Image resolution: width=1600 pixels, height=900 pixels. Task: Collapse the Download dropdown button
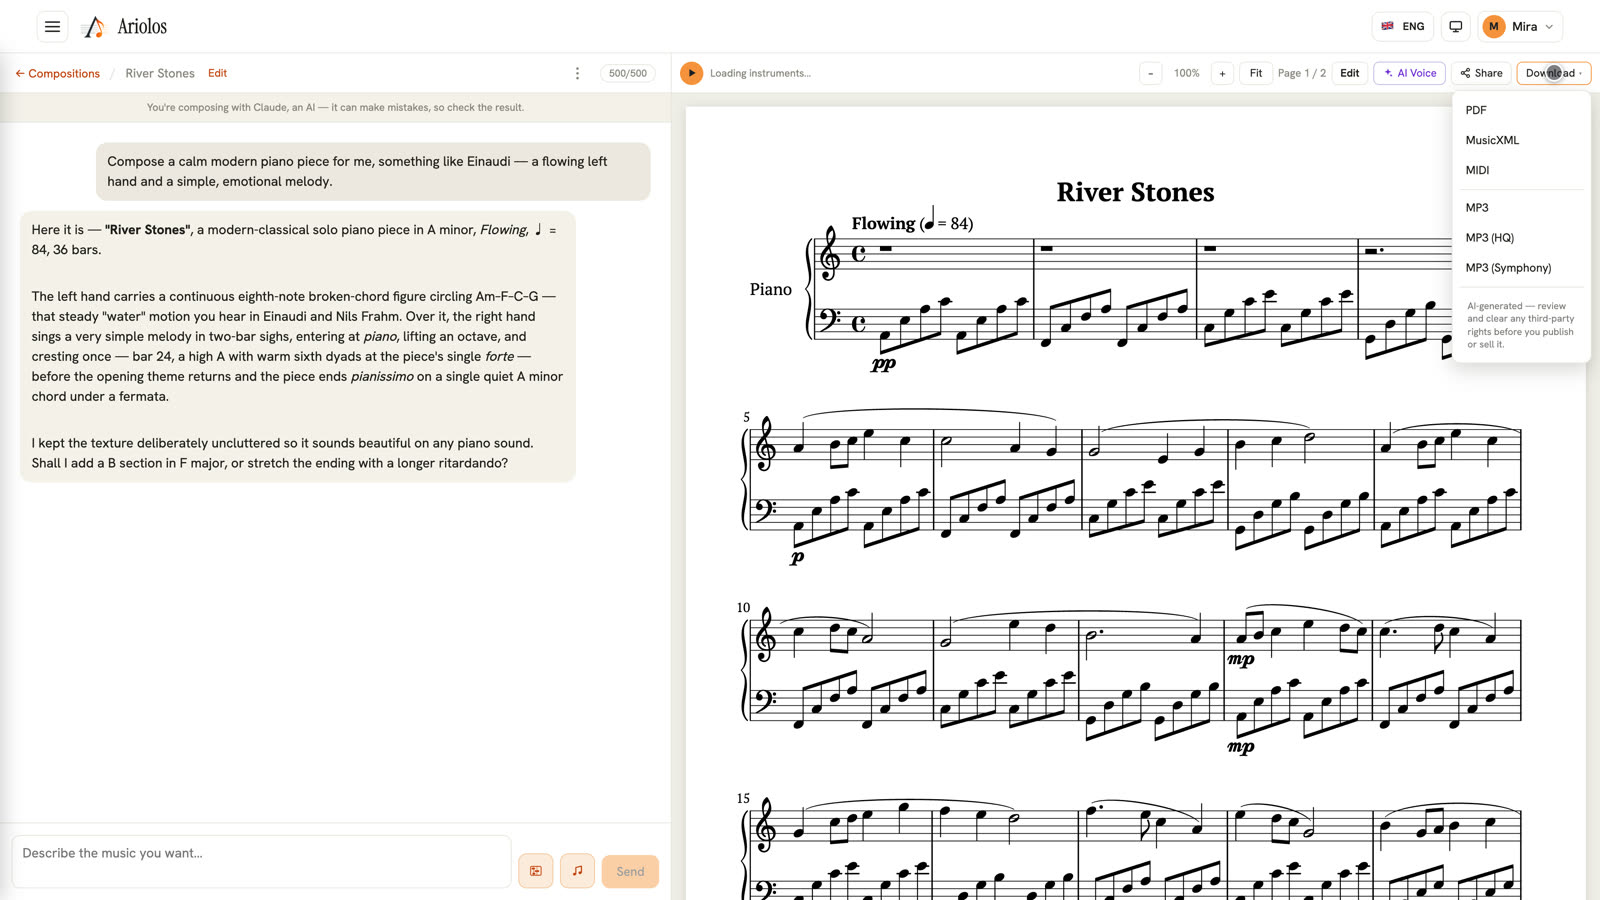[x=1553, y=73]
